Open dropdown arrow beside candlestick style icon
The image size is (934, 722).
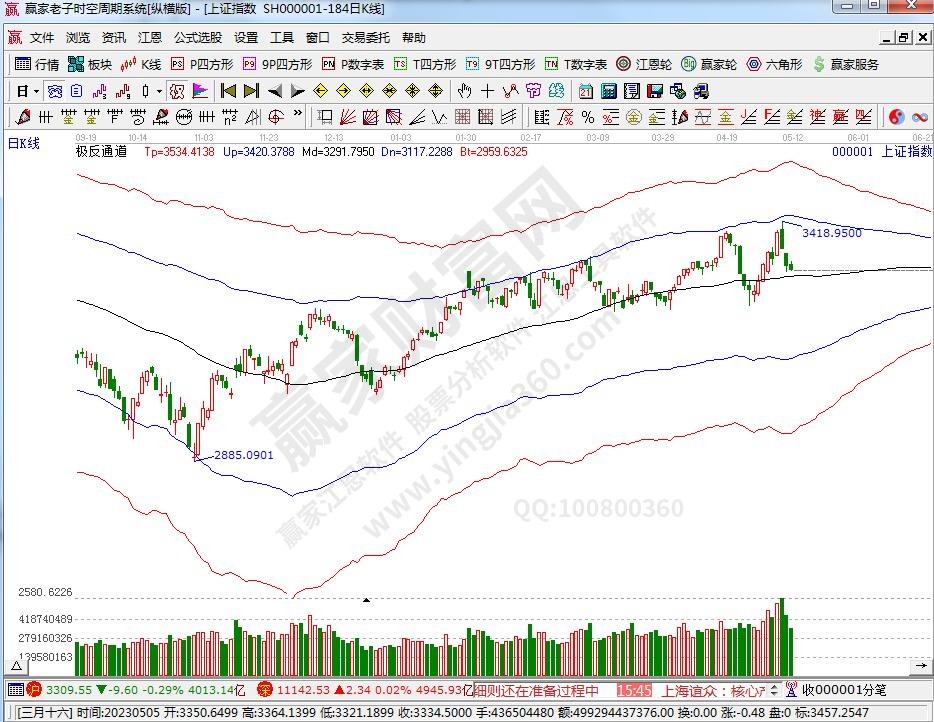coord(158,91)
